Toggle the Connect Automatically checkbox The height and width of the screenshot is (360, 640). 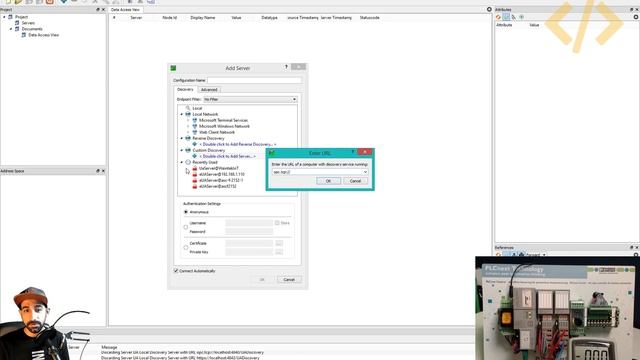point(176,271)
